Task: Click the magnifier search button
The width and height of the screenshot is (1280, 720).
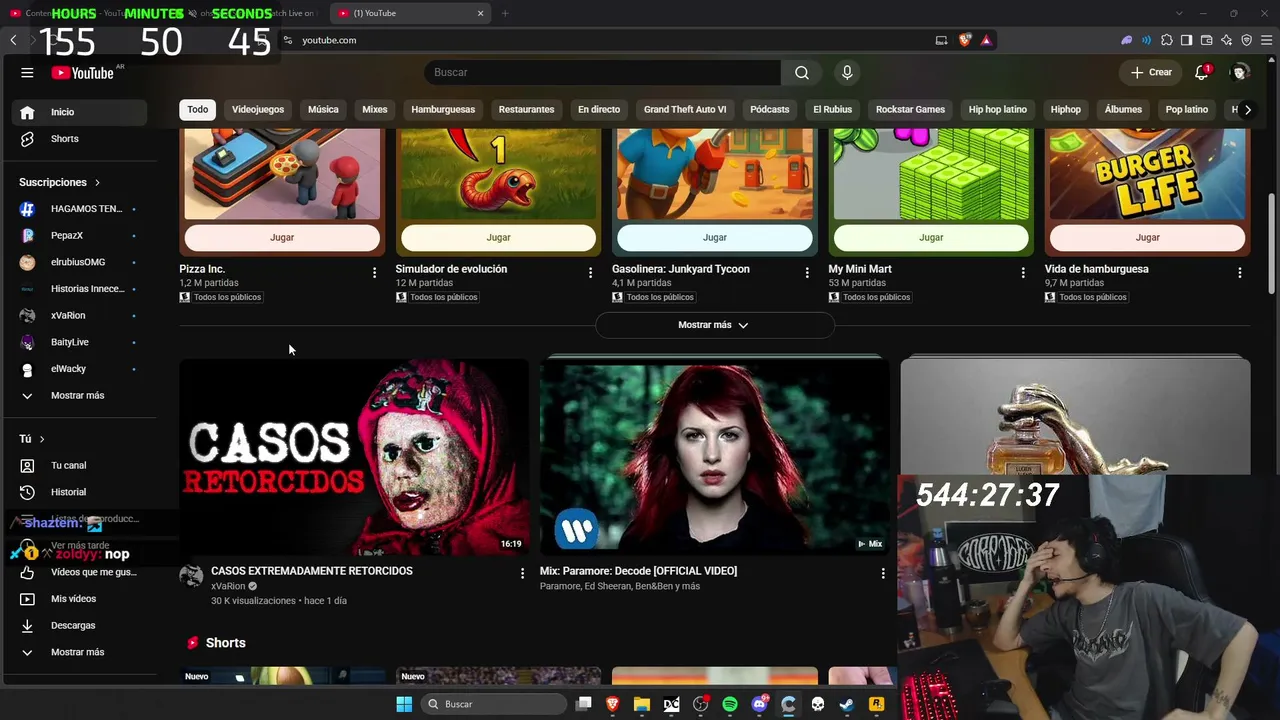Action: 802,73
